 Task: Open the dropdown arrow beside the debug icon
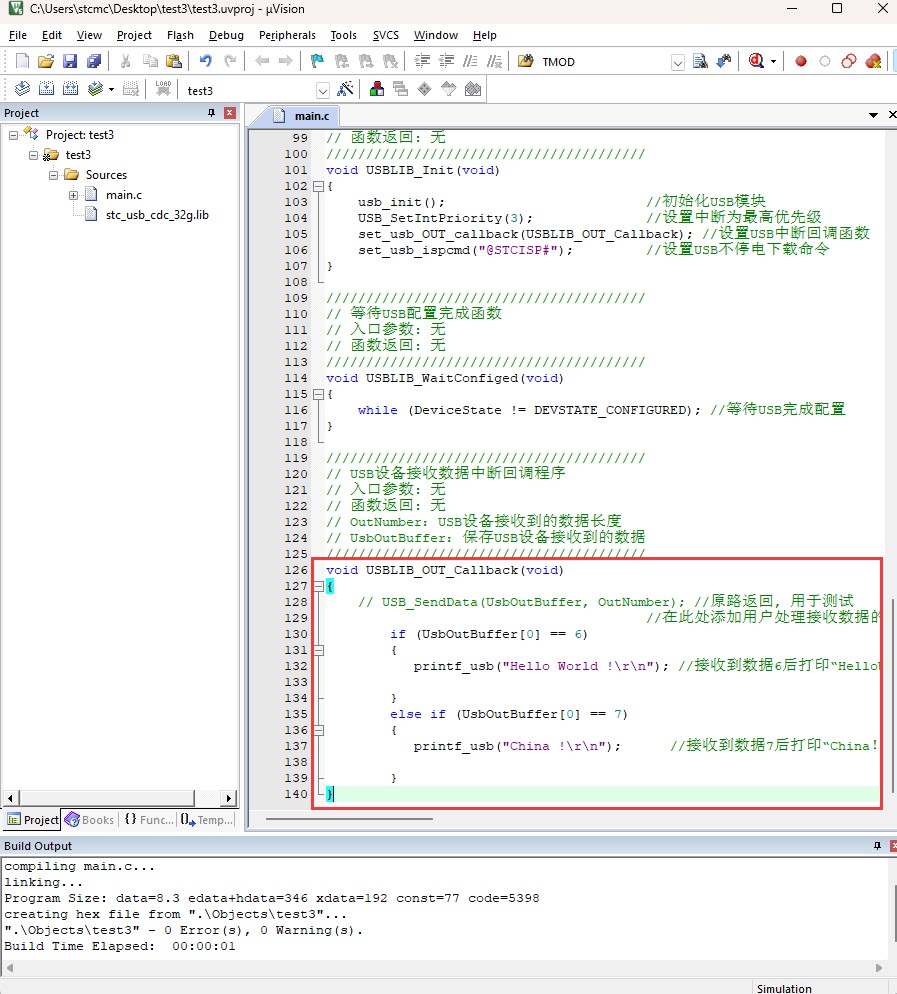coord(773,61)
